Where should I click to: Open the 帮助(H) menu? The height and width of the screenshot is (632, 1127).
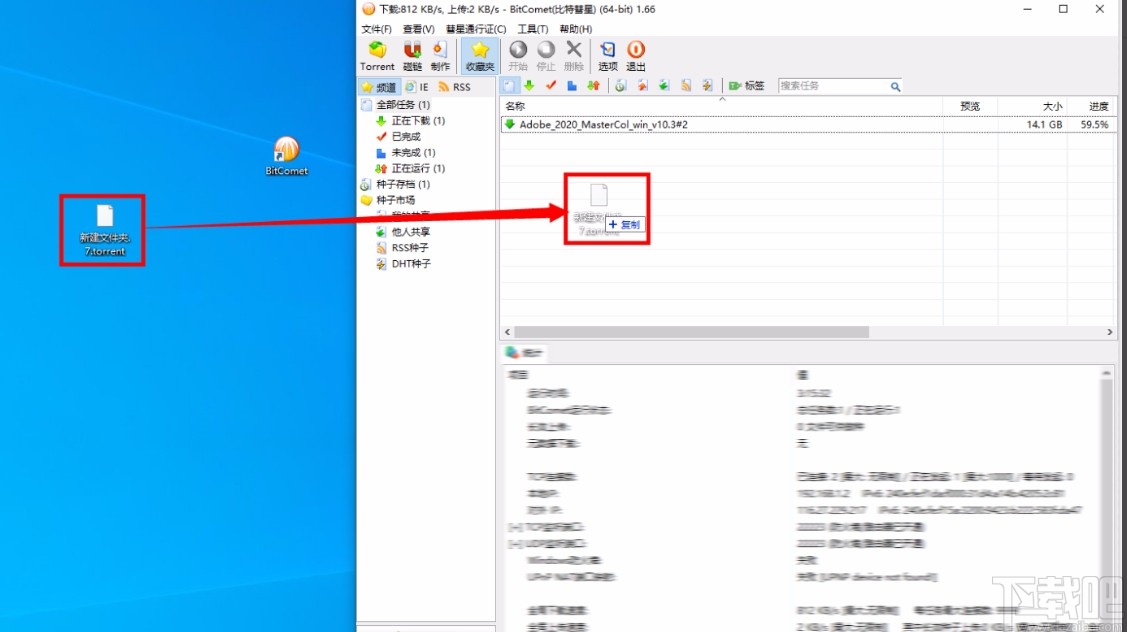click(x=576, y=29)
